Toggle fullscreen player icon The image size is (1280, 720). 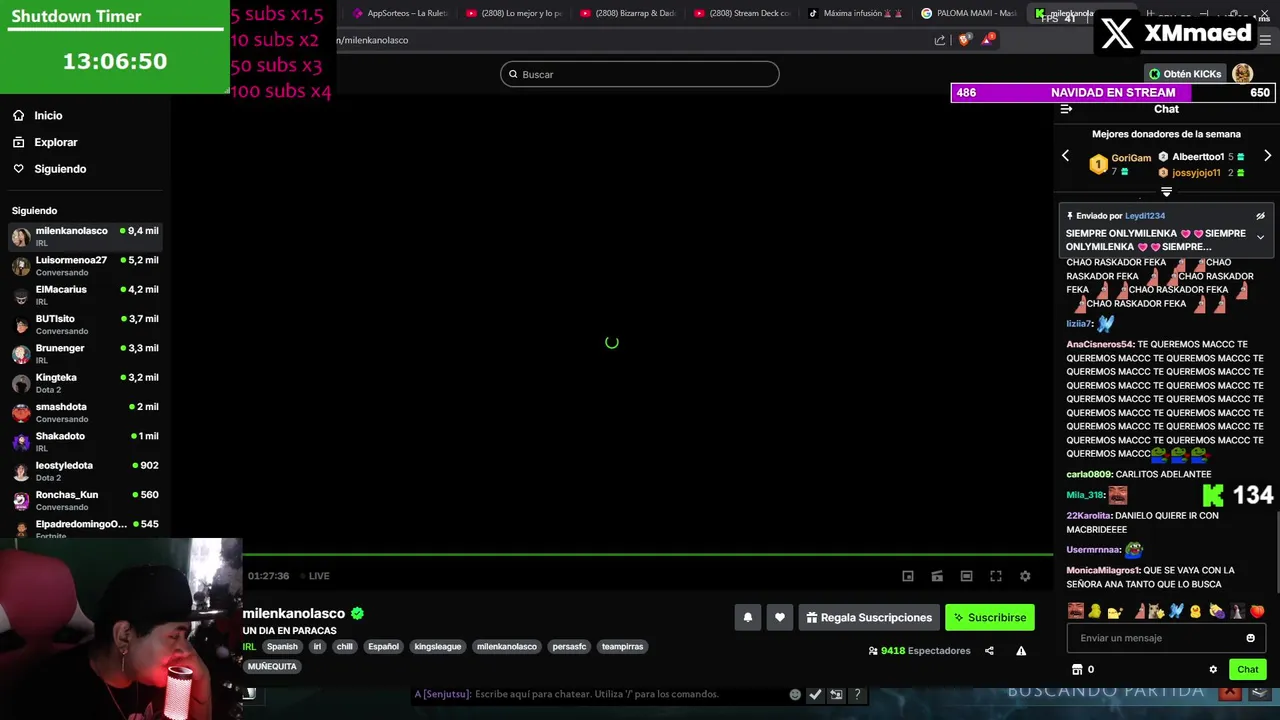coord(996,576)
